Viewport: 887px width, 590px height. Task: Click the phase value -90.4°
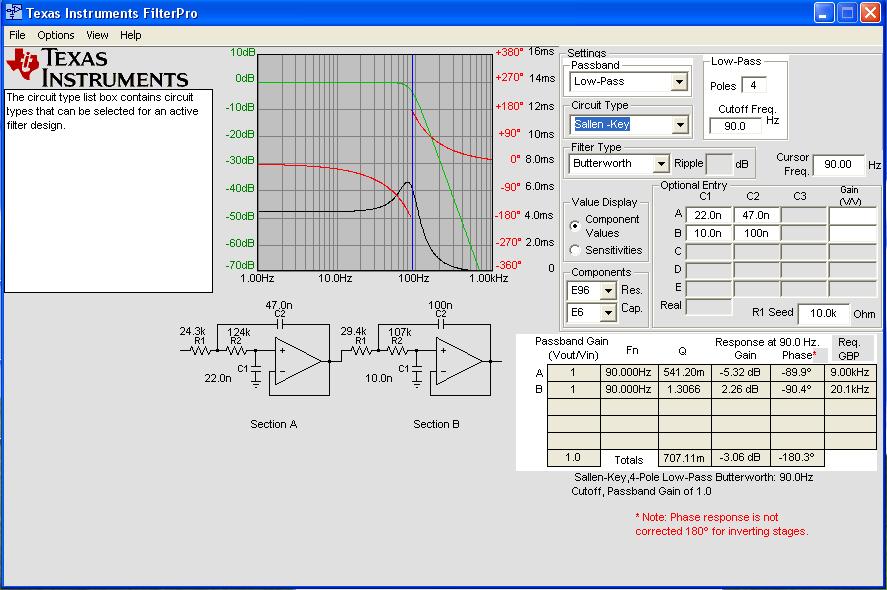(797, 390)
